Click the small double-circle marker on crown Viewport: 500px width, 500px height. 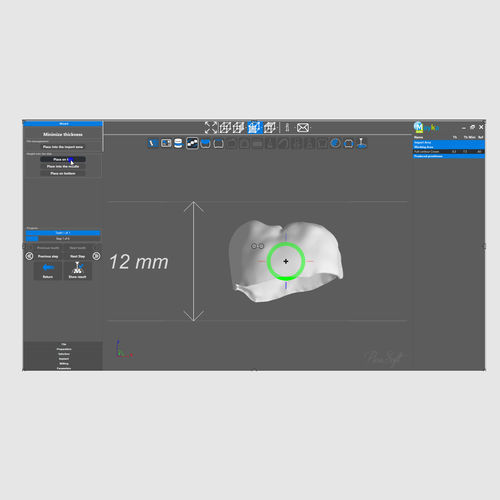click(258, 246)
